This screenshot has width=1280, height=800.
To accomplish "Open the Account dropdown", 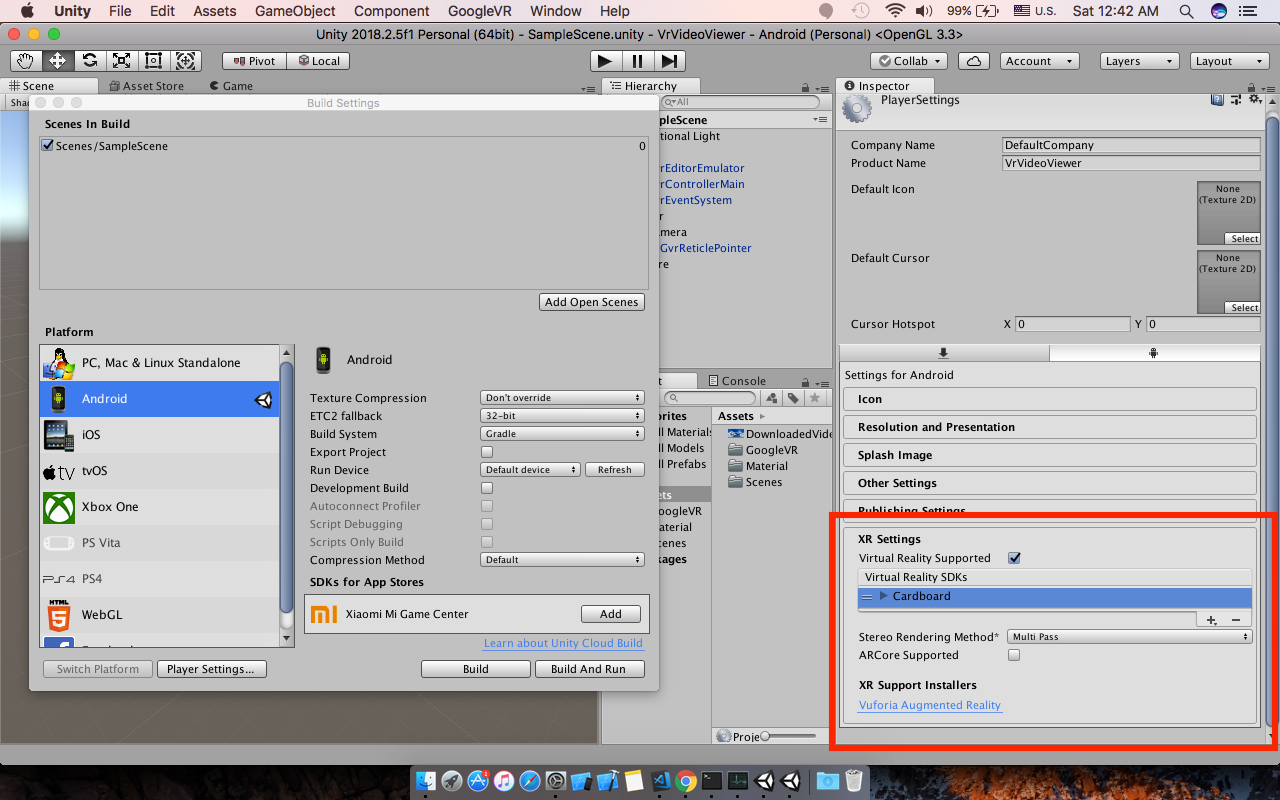I will [x=1039, y=61].
